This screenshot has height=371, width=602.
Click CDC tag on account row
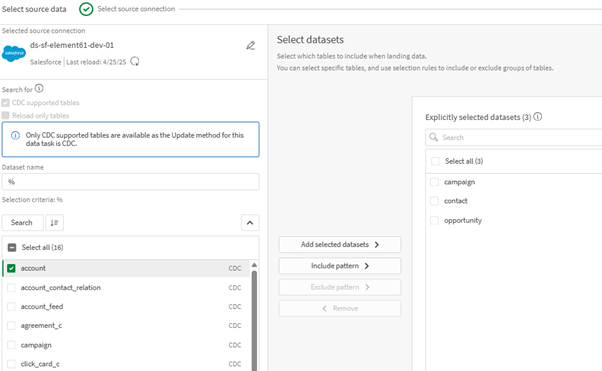[235, 268]
